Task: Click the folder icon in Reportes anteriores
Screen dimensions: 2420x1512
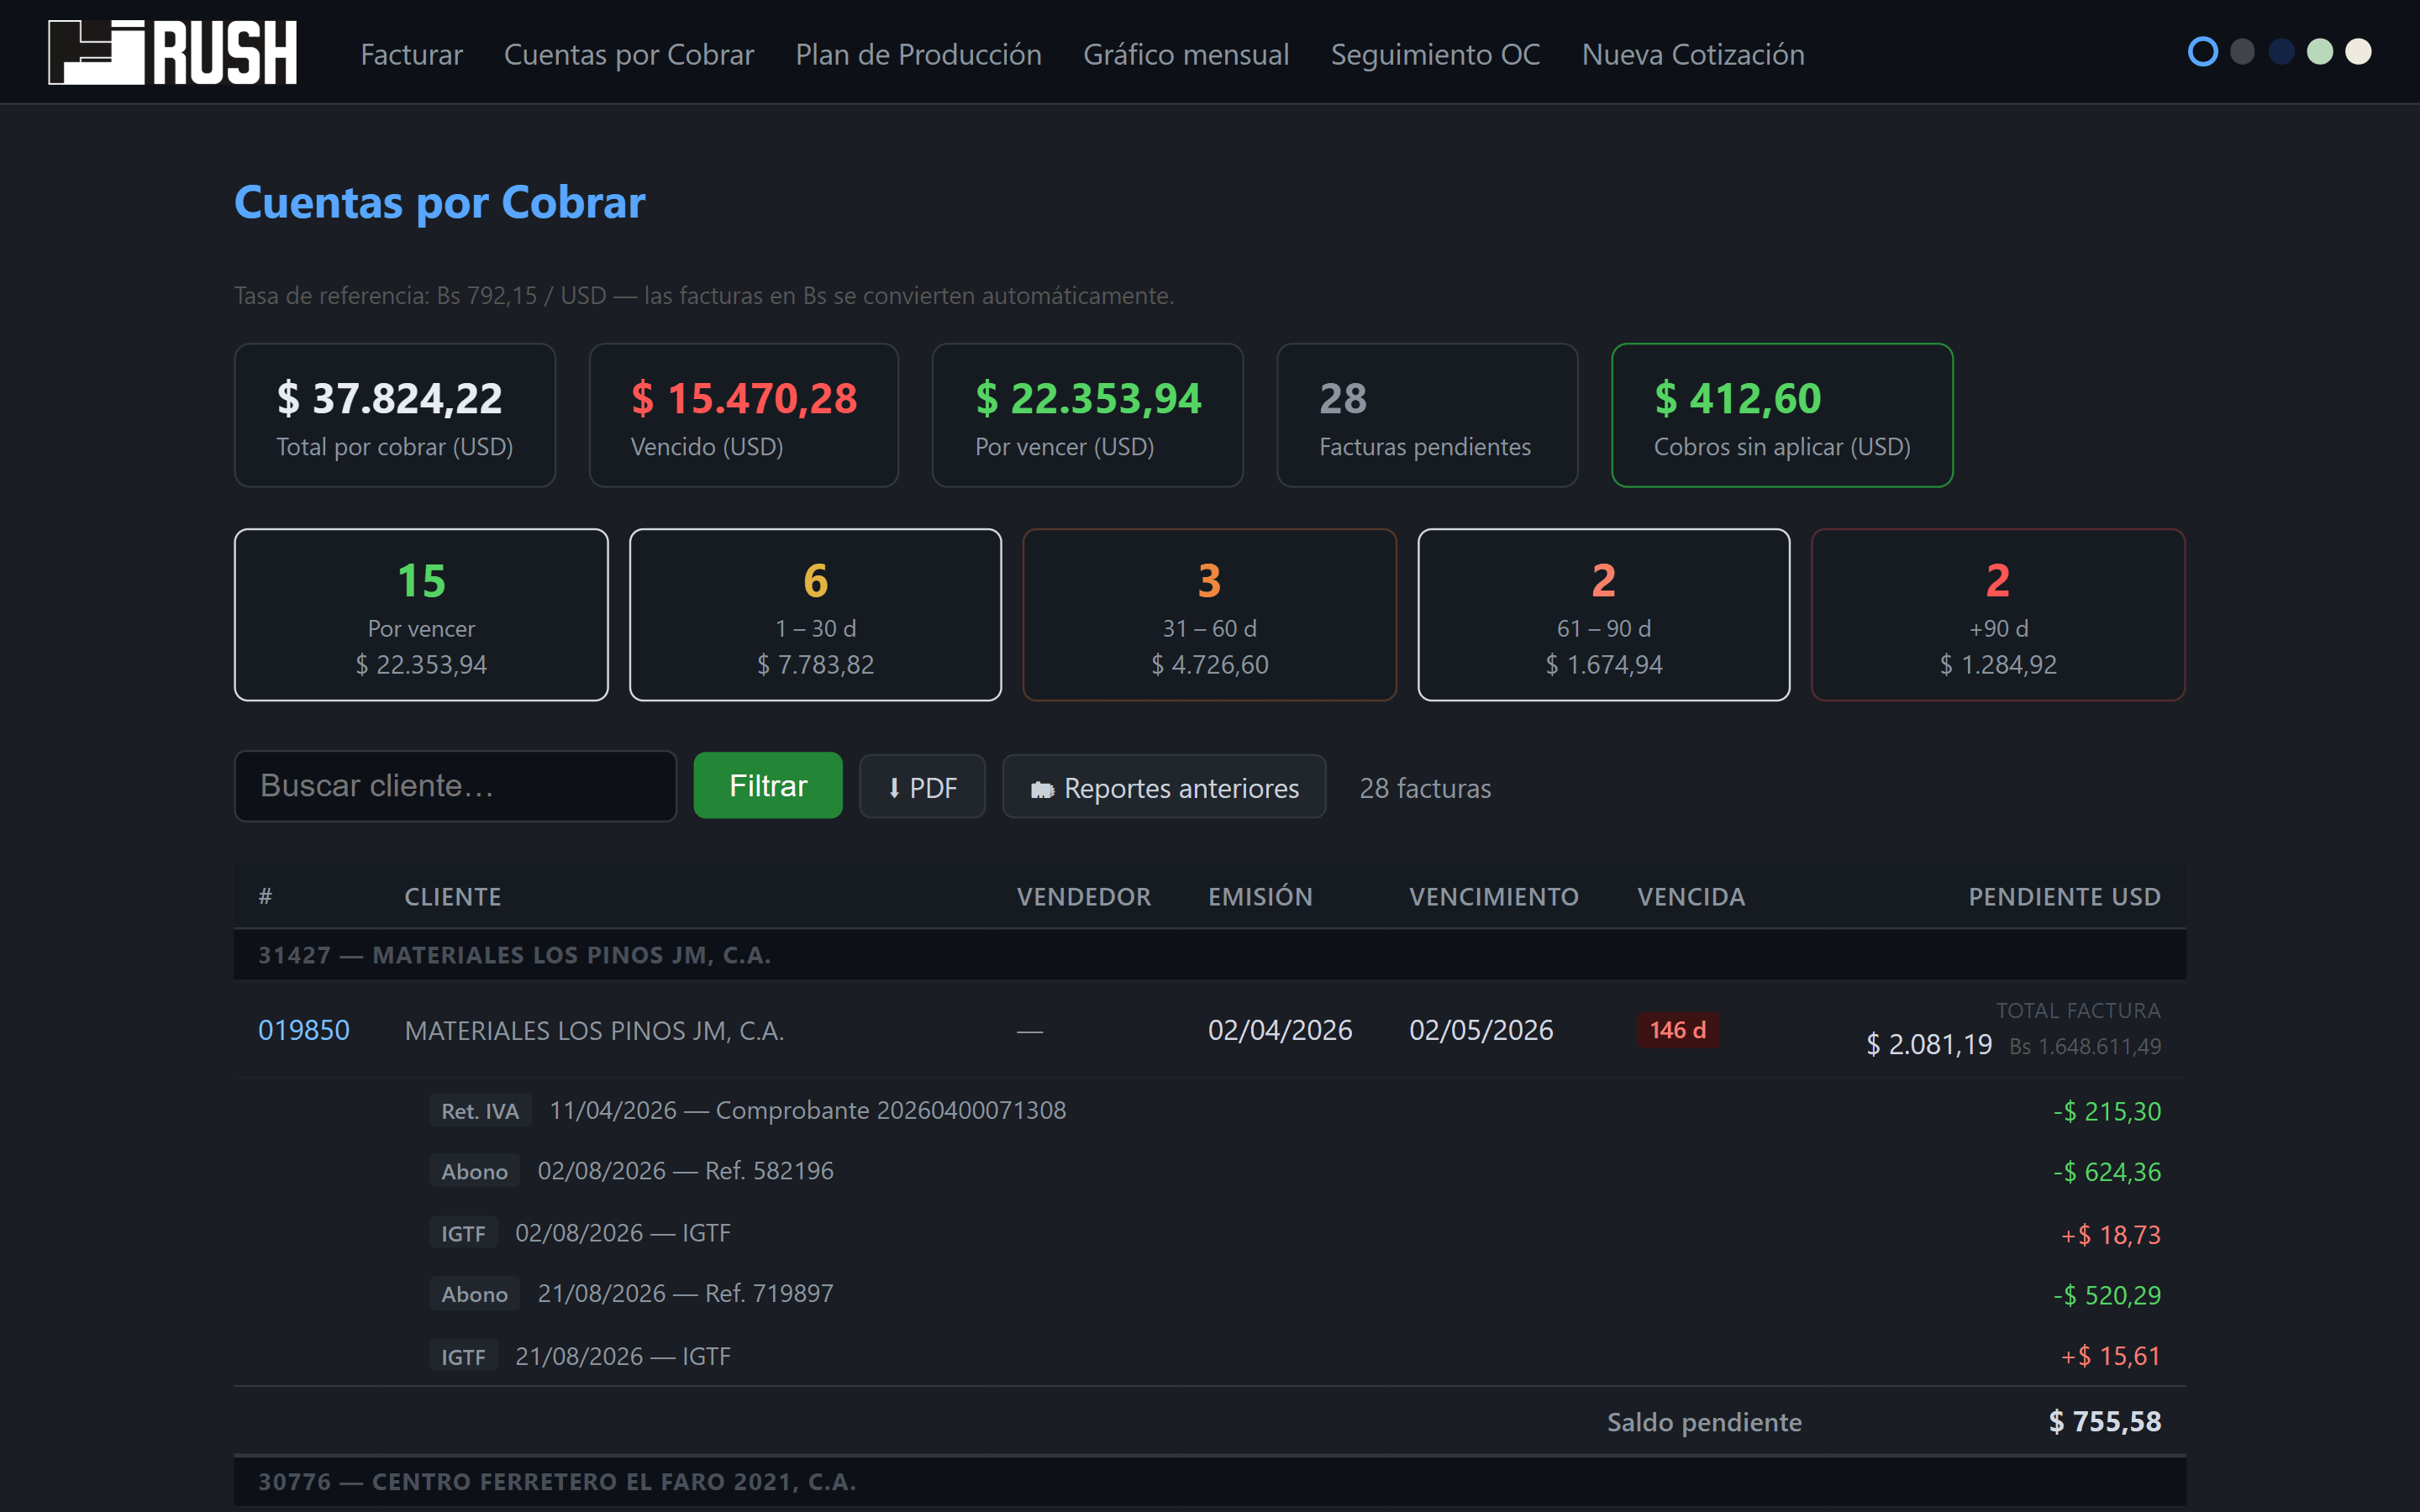Action: [x=1042, y=790]
